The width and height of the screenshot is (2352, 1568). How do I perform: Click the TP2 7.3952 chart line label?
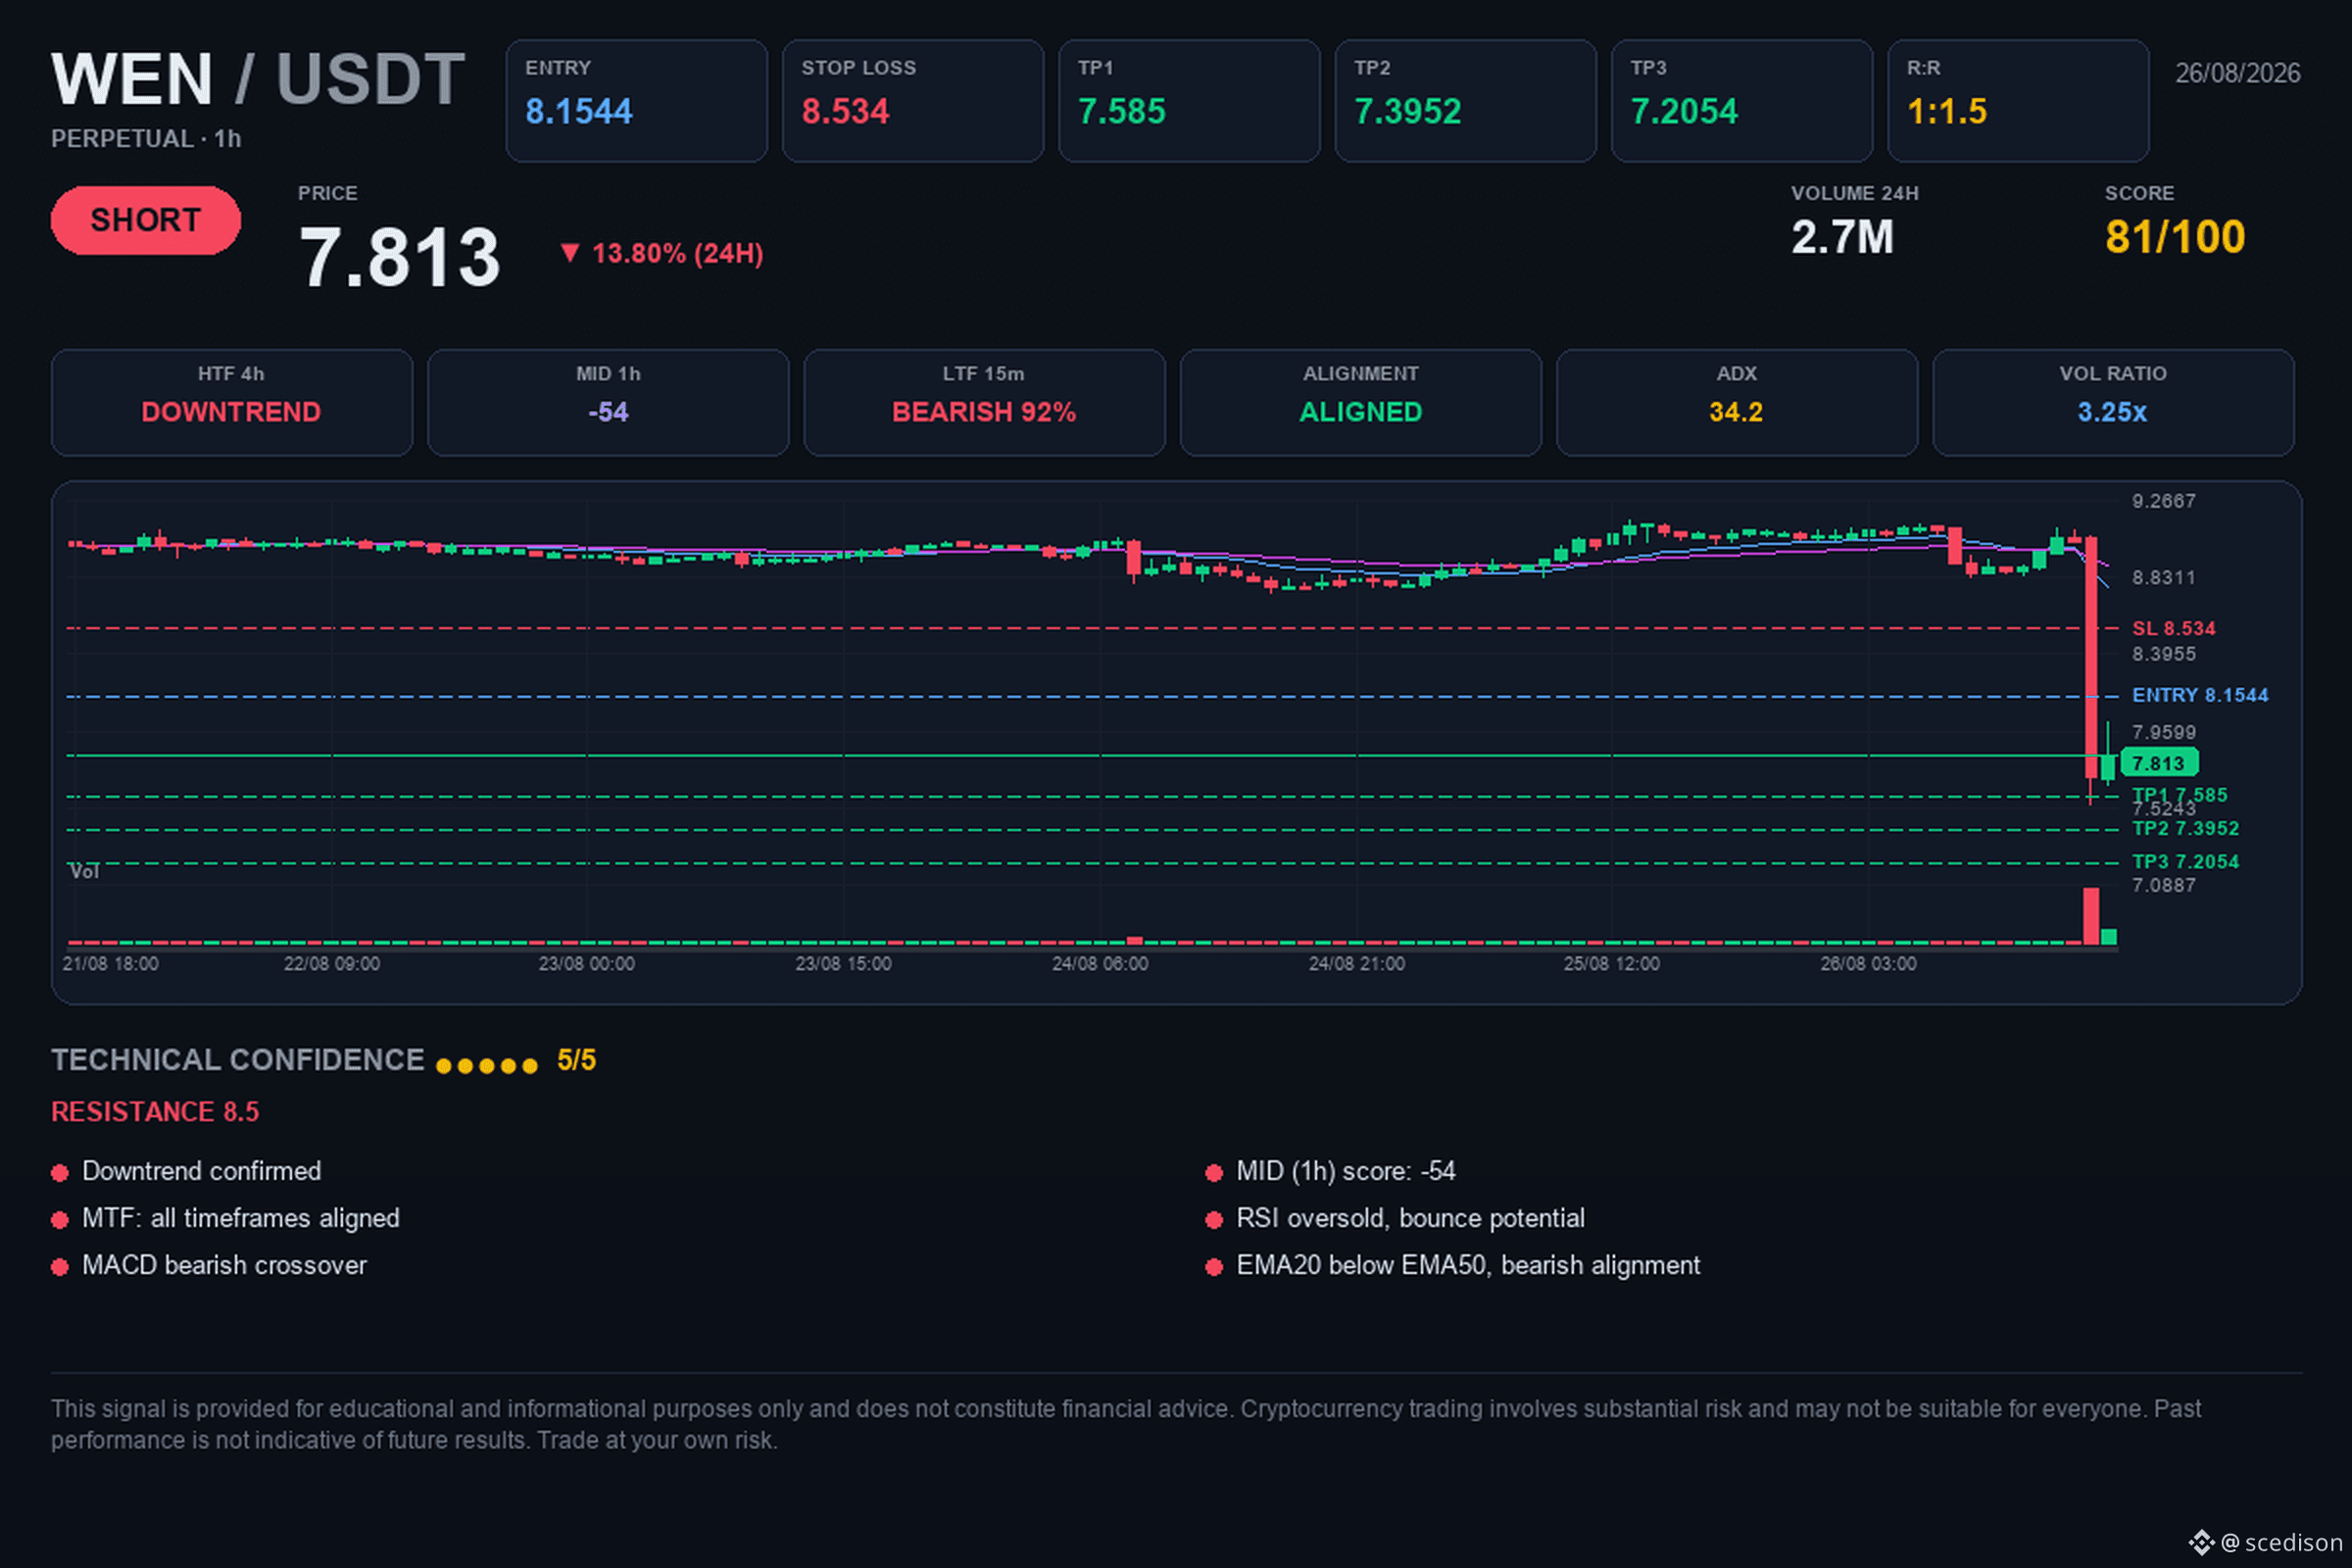pos(2185,828)
